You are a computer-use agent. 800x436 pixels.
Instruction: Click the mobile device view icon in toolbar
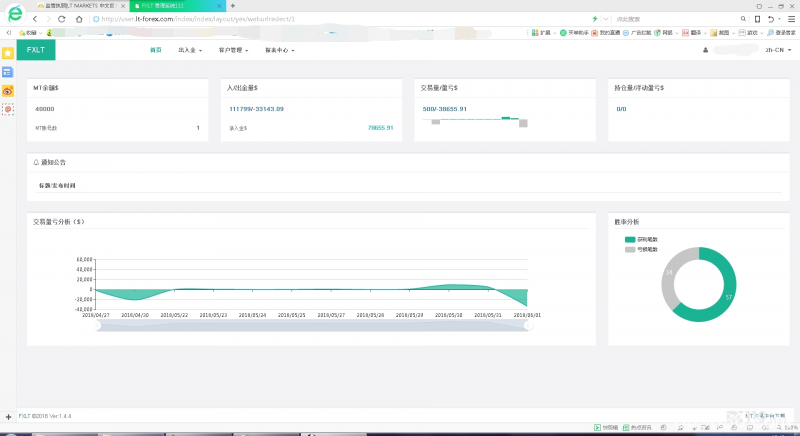click(757, 19)
